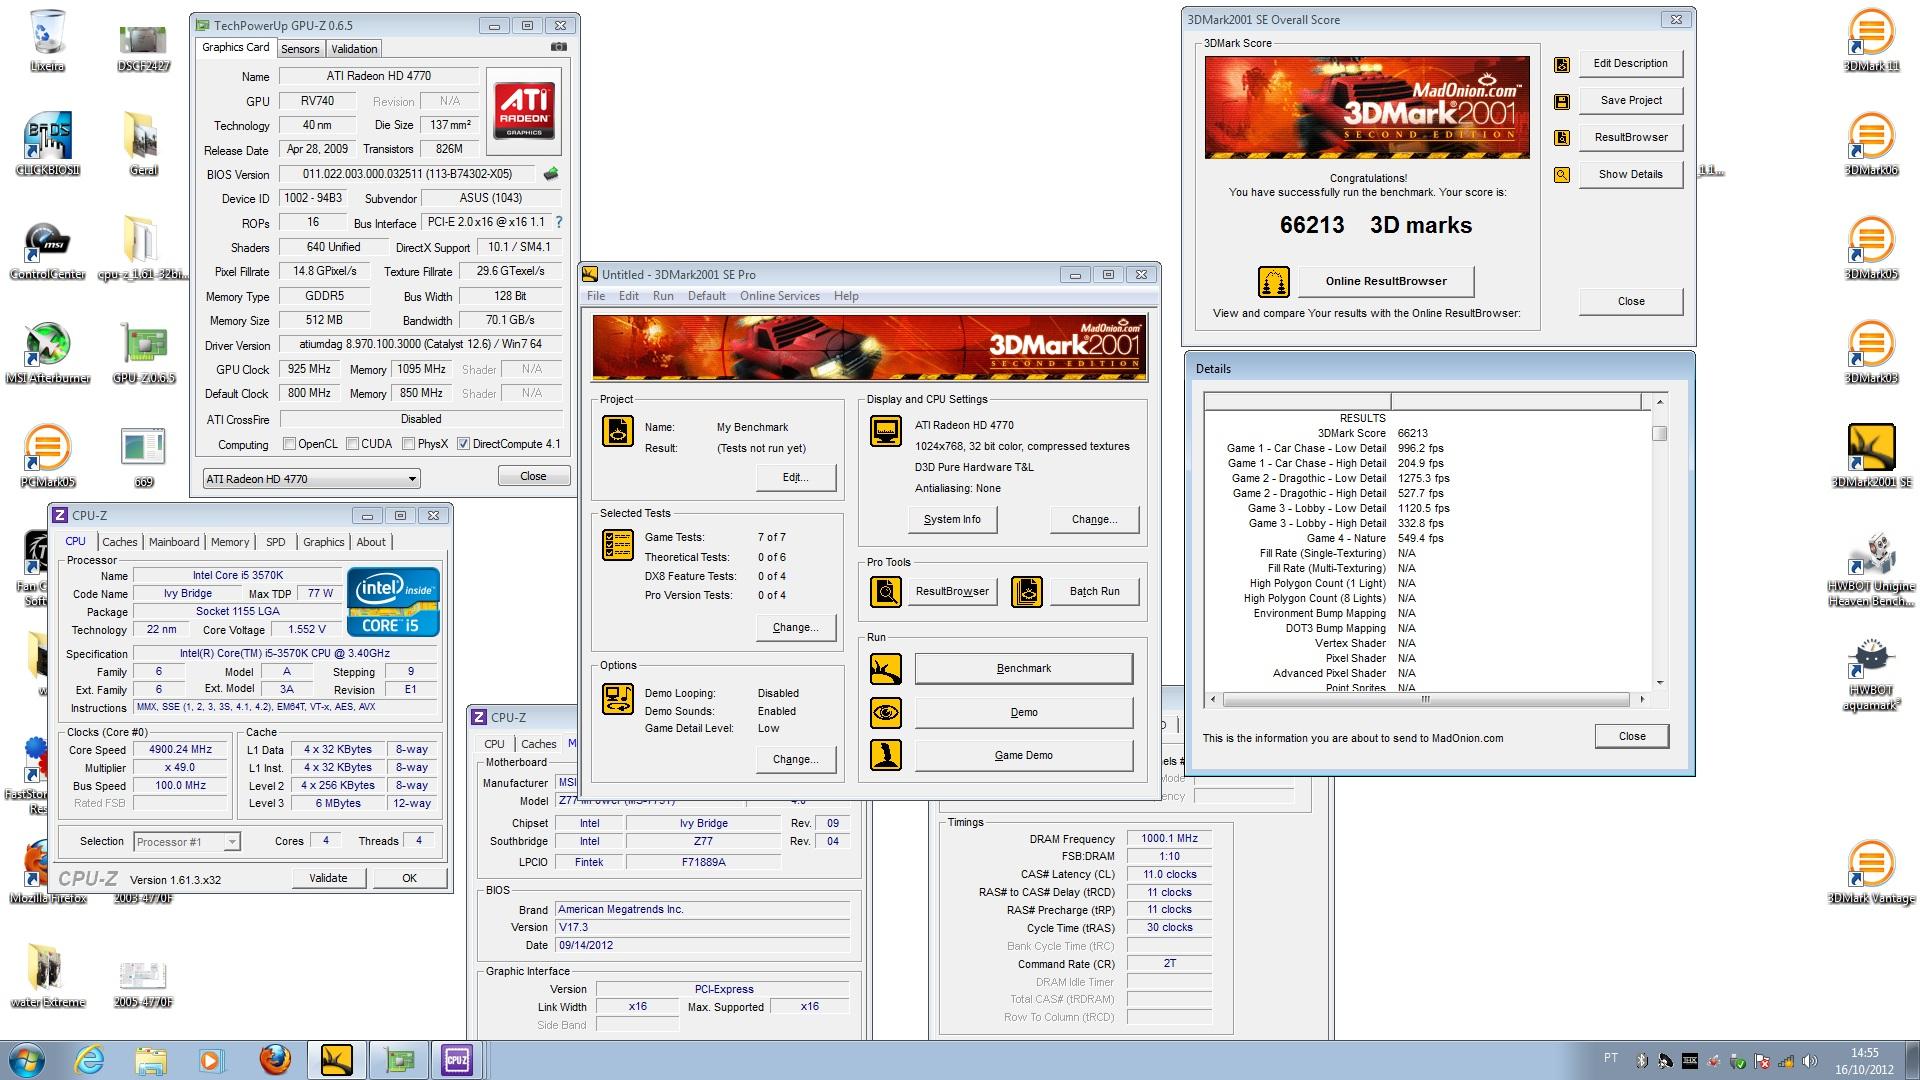Viewport: 1920px width, 1080px height.
Task: Click Edit... button in Project section
Action: (x=796, y=478)
